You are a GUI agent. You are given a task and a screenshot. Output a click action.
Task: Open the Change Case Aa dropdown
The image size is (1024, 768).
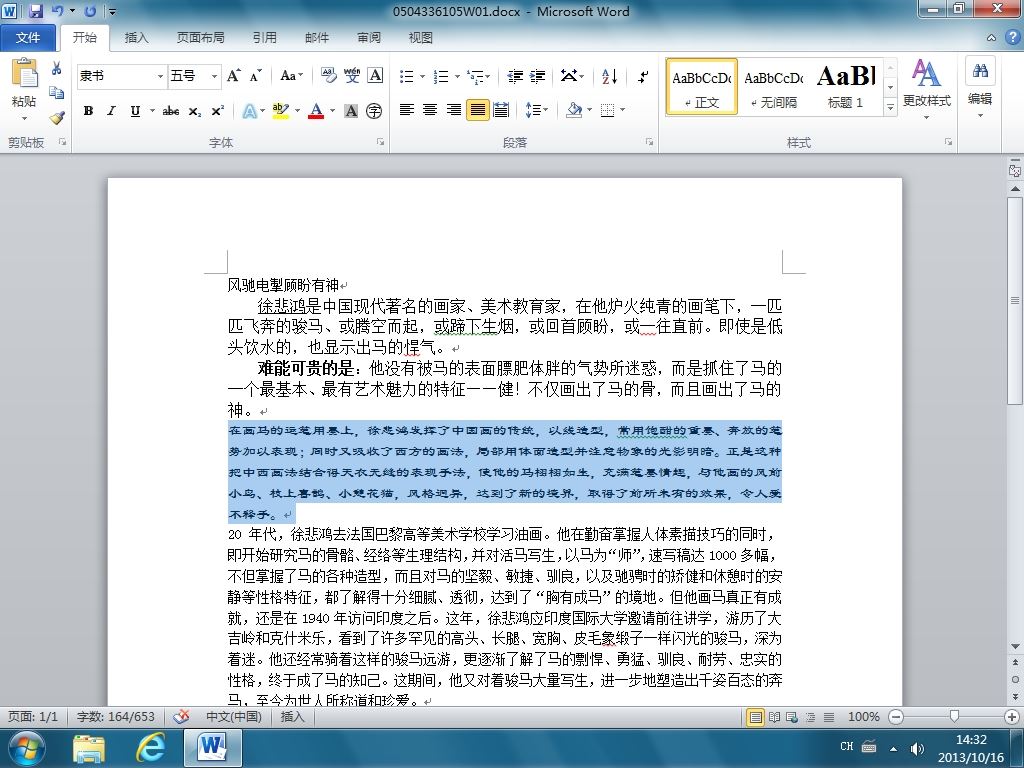coord(291,76)
